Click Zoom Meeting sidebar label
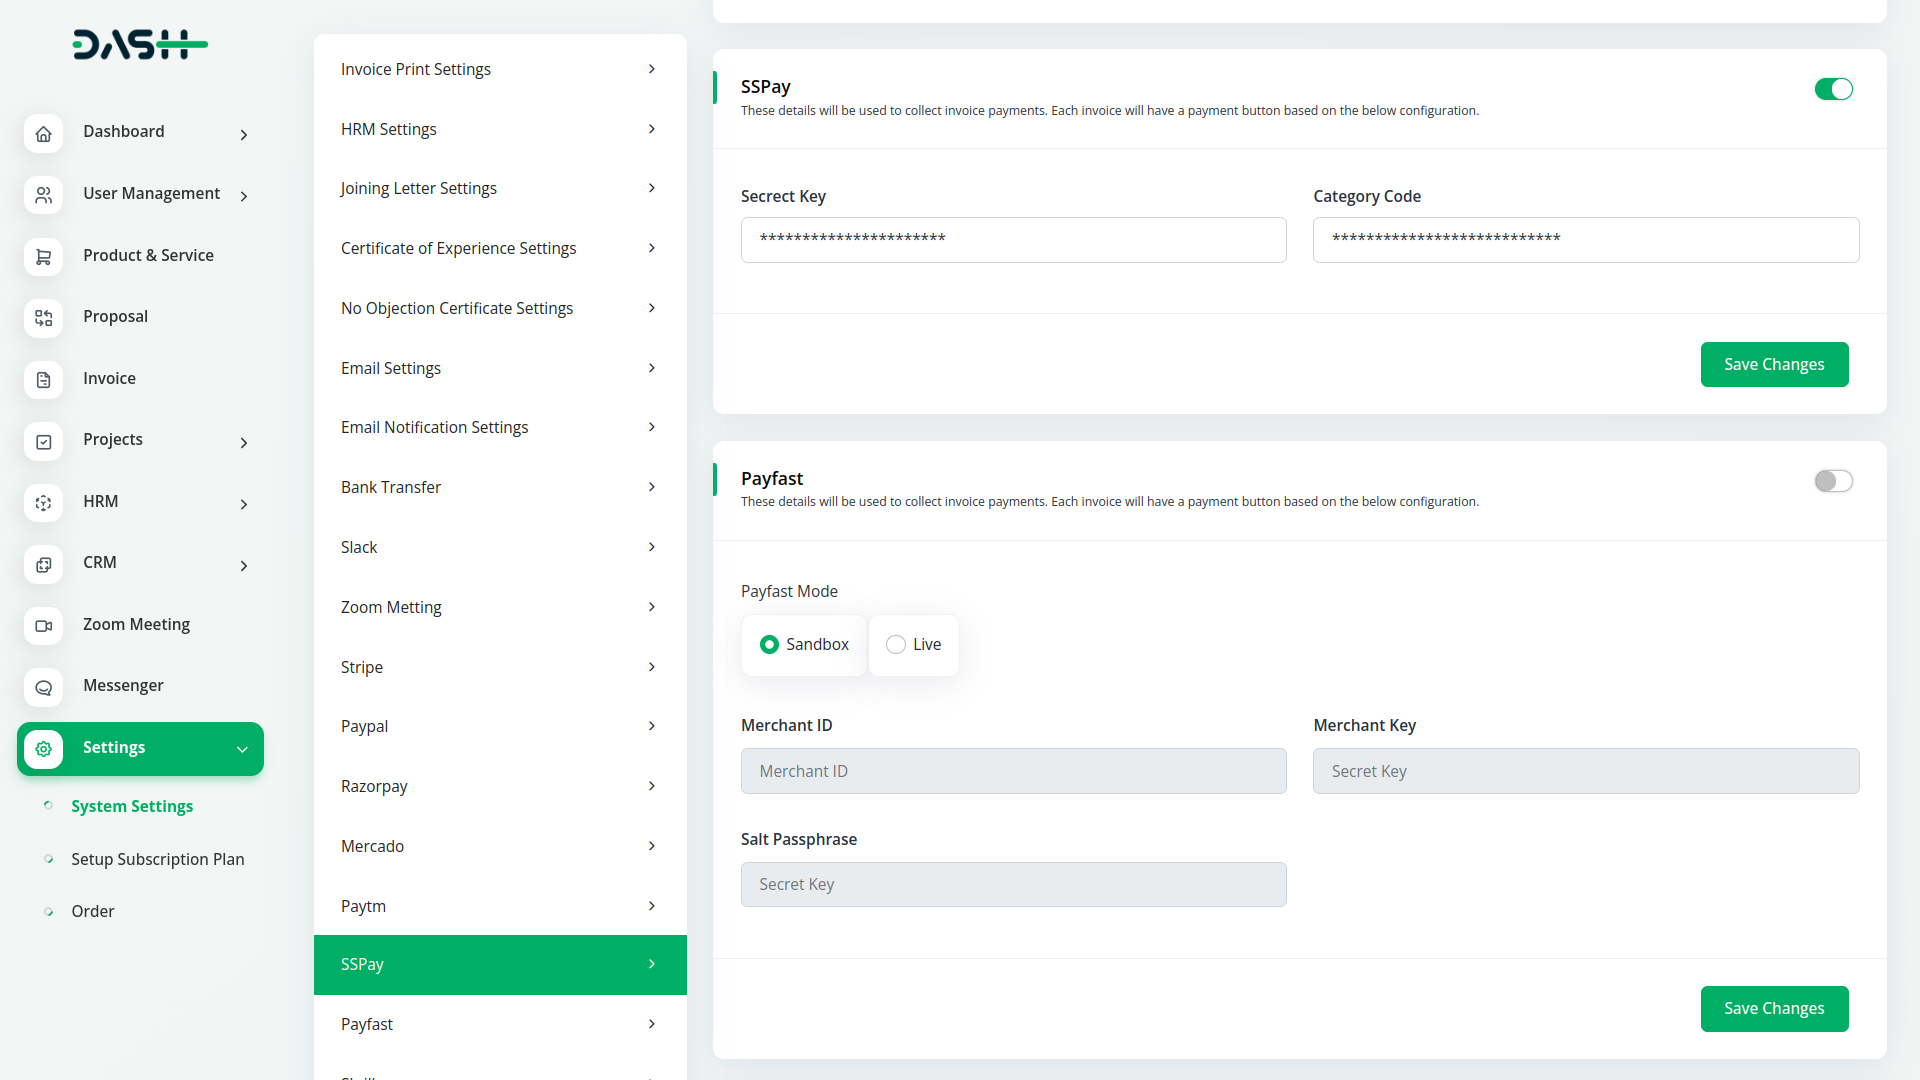Viewport: 1920px width, 1080px height. (x=137, y=624)
